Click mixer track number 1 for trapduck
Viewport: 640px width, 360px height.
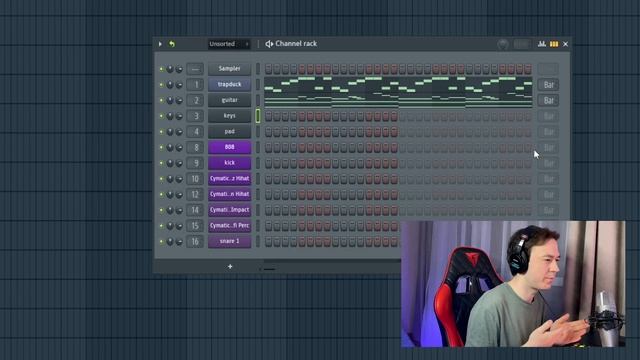tap(195, 84)
